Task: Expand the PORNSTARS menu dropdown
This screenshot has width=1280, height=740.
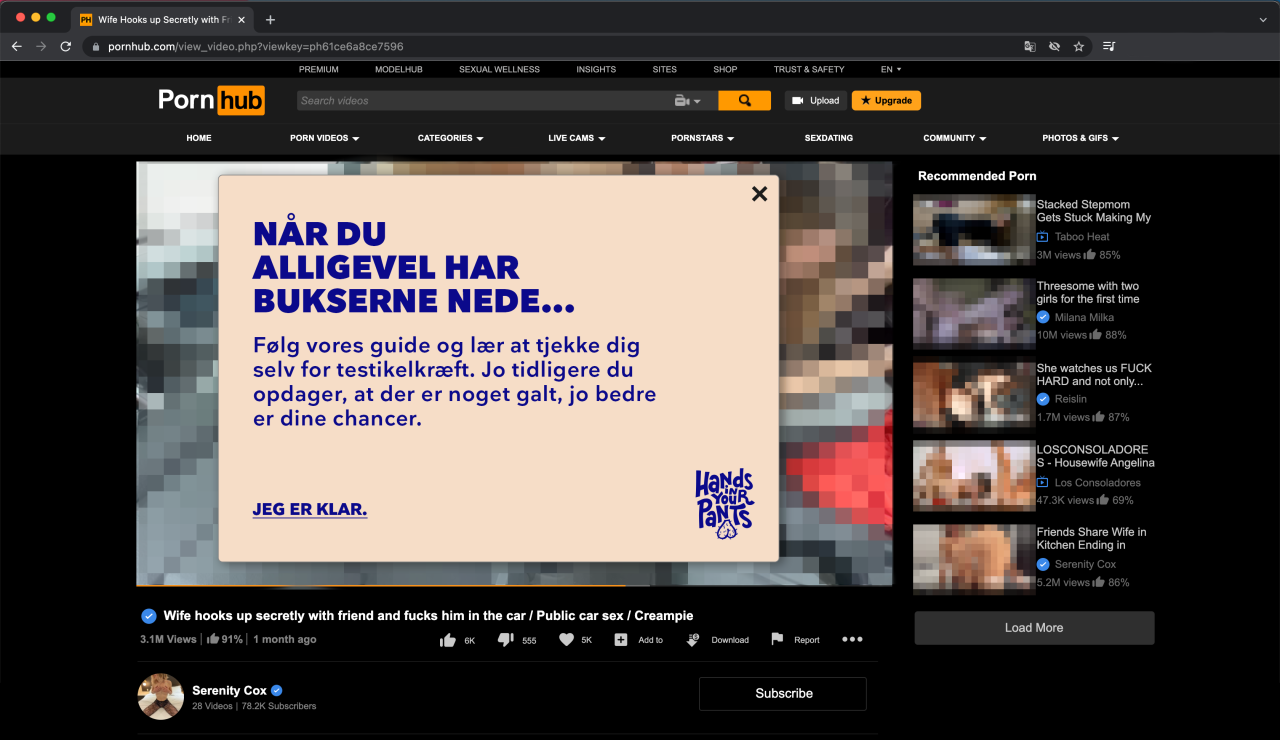Action: [x=703, y=138]
